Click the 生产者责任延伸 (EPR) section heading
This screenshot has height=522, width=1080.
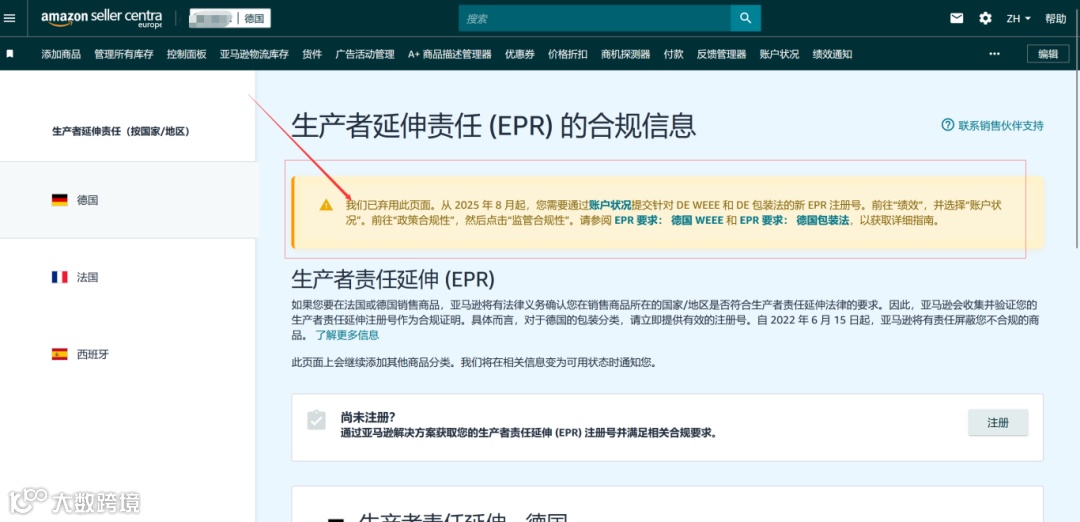[393, 279]
